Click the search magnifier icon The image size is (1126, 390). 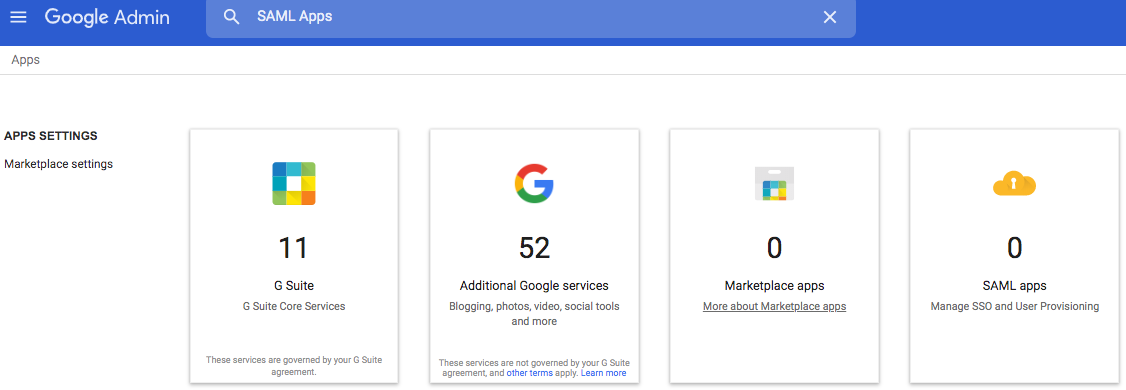point(231,17)
